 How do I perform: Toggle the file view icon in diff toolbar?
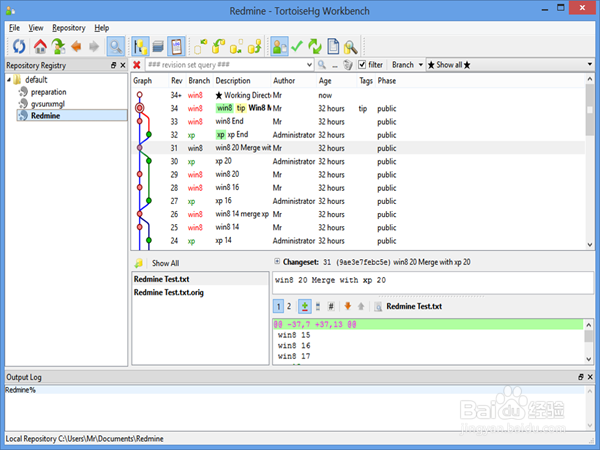318,306
